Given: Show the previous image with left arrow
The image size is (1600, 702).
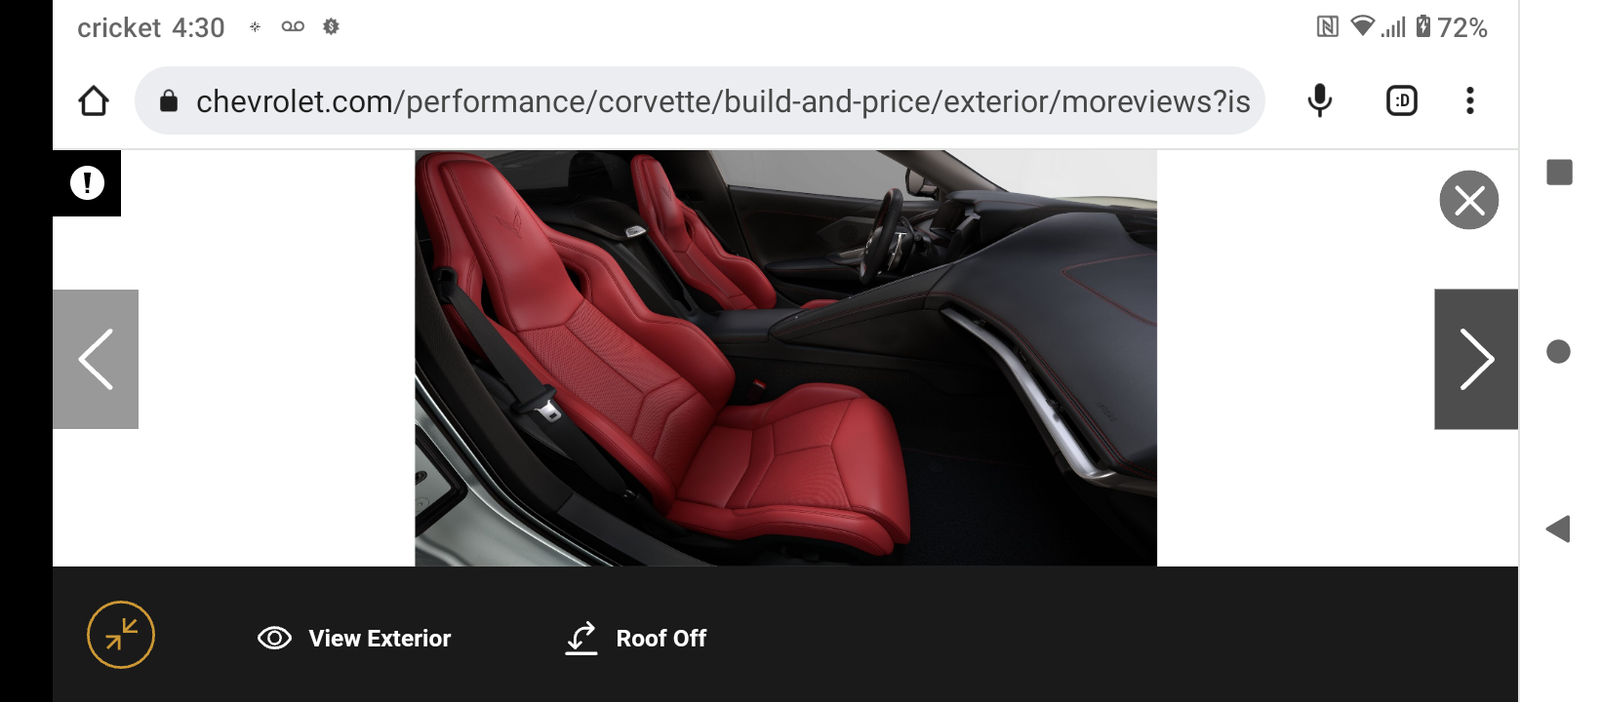Looking at the screenshot, I should 96,359.
